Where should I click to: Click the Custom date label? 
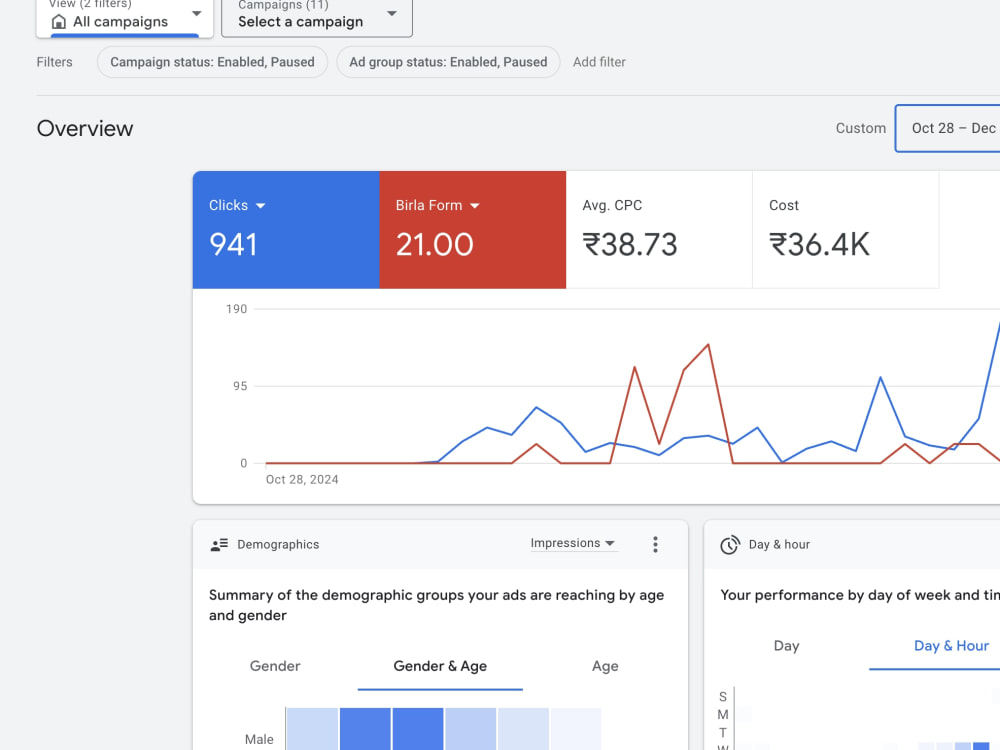(x=860, y=128)
